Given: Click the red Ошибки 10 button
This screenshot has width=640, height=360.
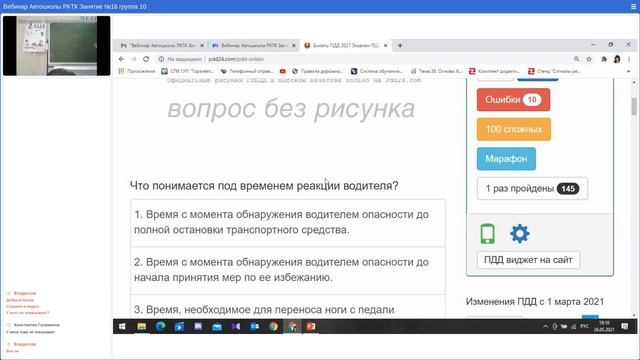Looking at the screenshot, I should coord(513,100).
